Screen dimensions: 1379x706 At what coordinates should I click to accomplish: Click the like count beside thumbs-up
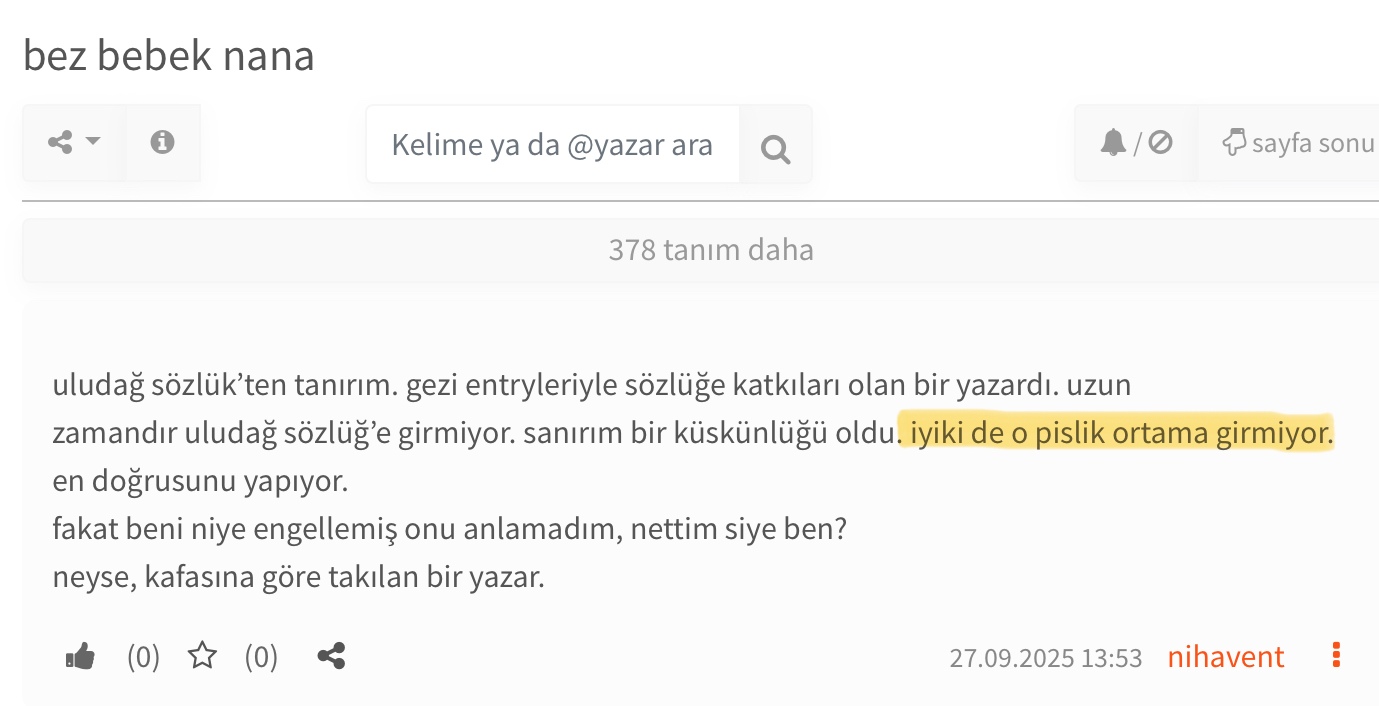[143, 657]
